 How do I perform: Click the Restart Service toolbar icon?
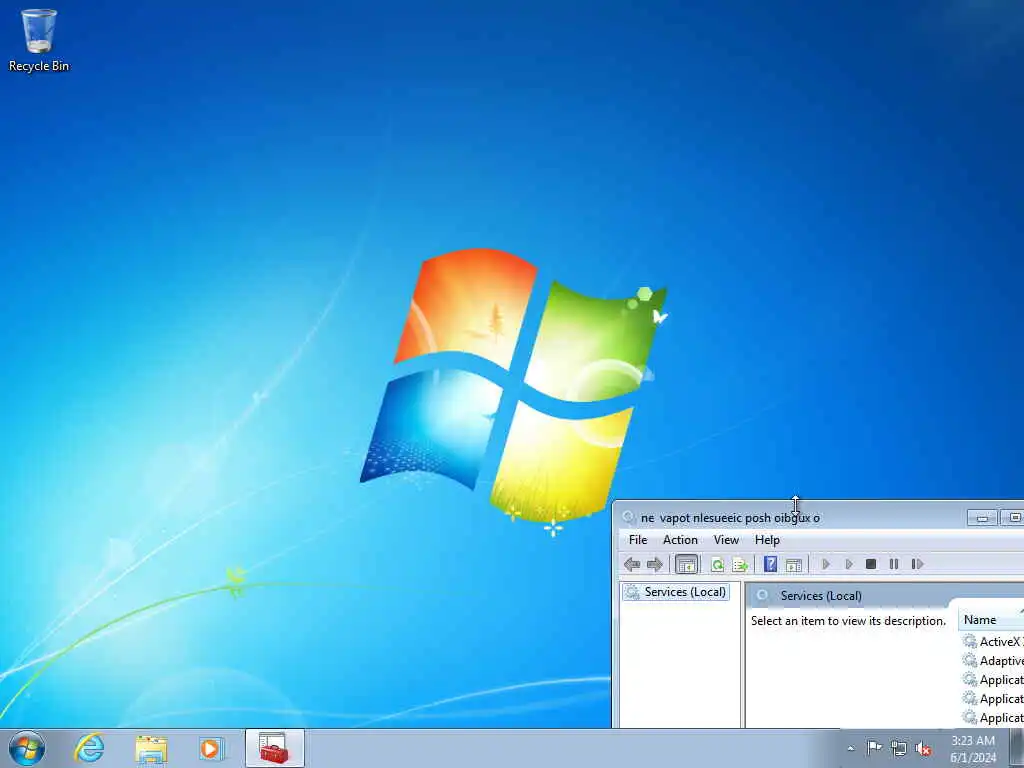917,564
